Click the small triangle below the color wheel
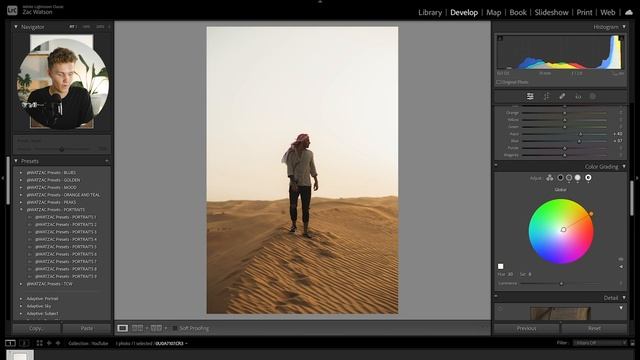The height and width of the screenshot is (360, 640). tap(621, 267)
